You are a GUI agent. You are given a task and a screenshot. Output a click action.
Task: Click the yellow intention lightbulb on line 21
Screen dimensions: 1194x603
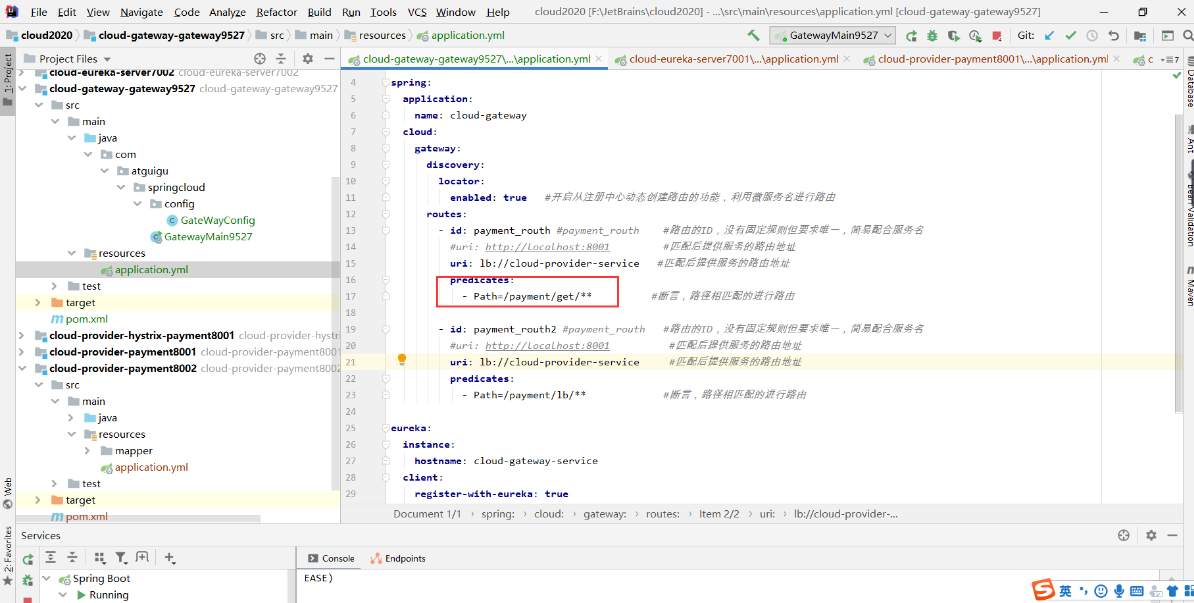(x=402, y=360)
